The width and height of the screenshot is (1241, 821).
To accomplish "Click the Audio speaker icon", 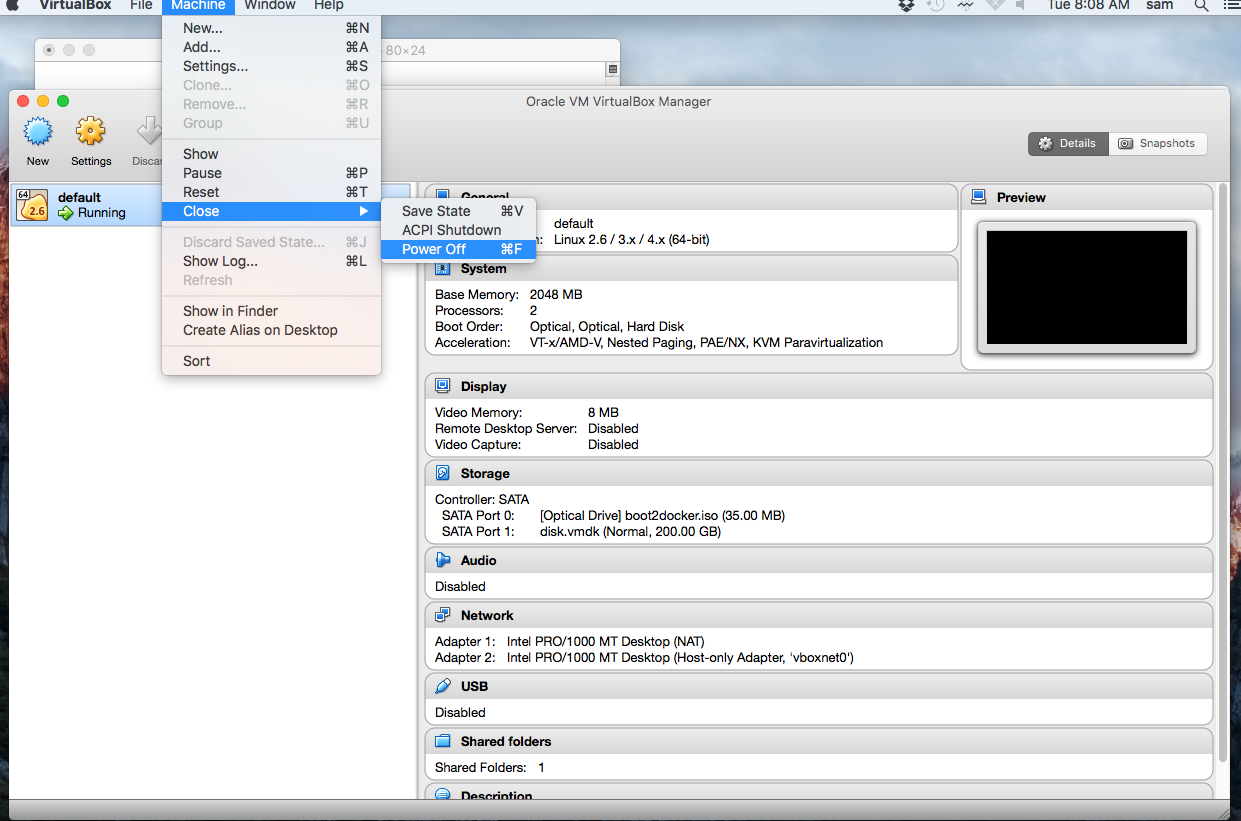I will pyautogui.click(x=443, y=560).
